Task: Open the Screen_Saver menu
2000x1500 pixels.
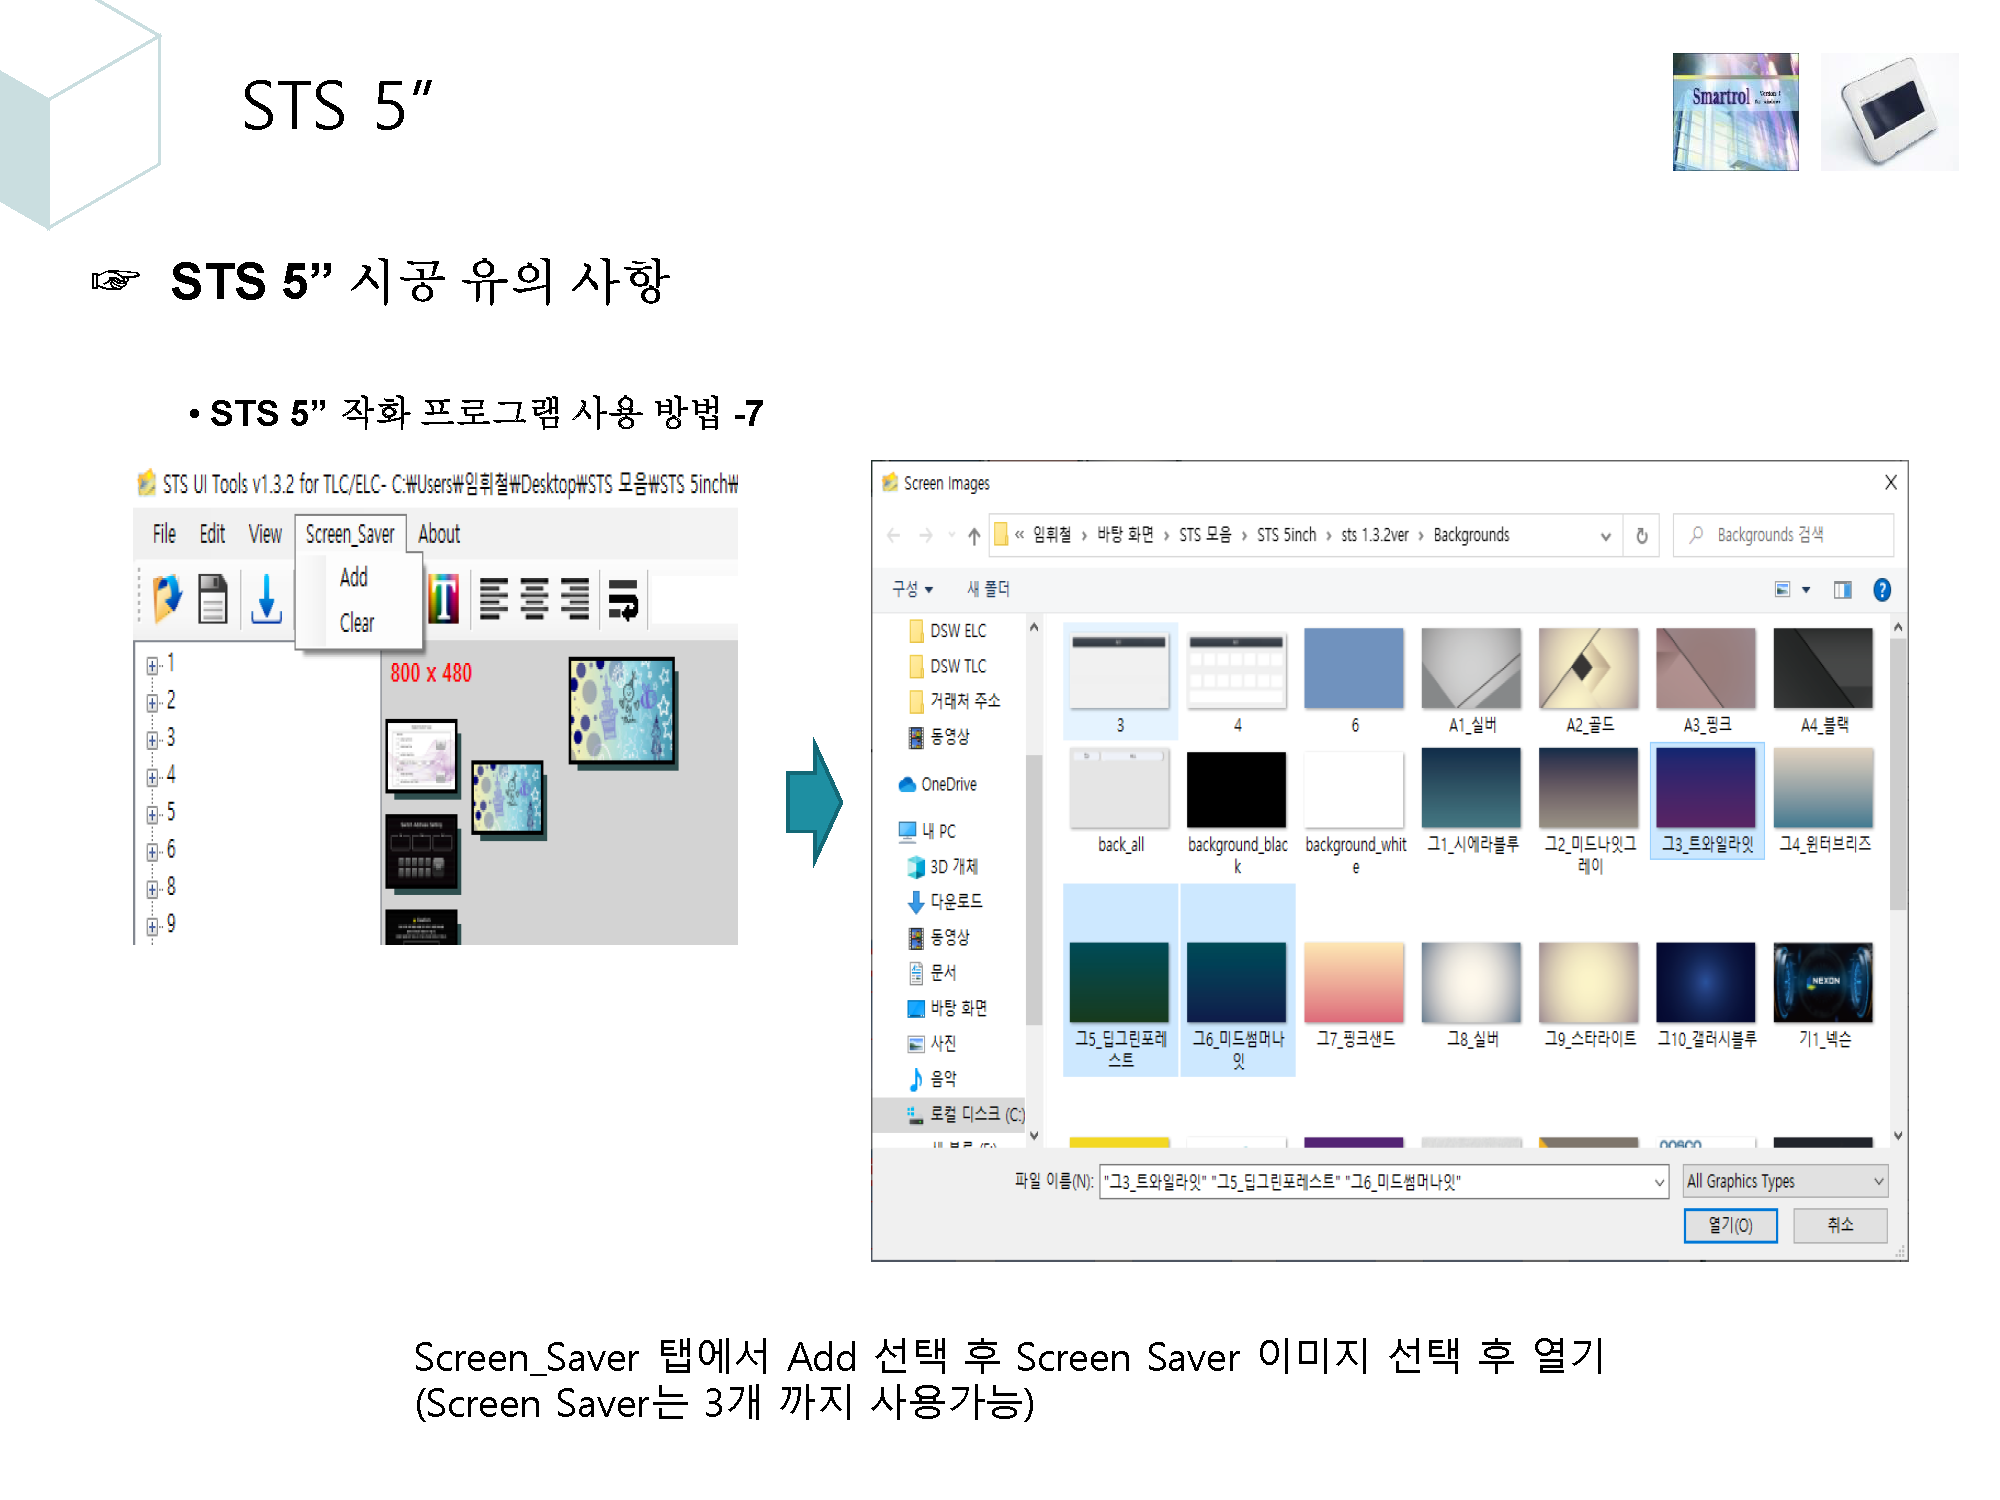Action: (350, 534)
